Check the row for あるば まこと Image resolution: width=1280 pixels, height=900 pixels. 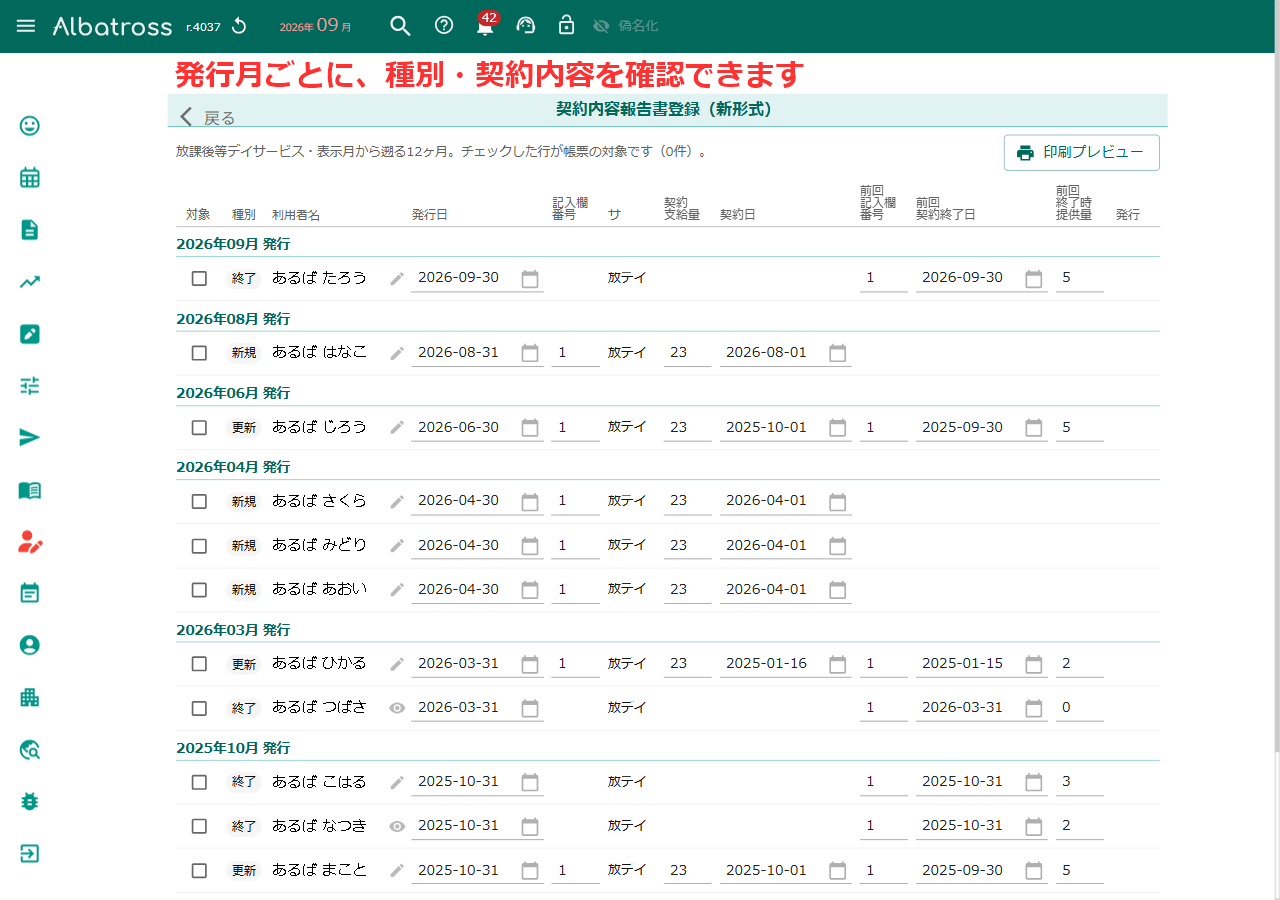point(199,871)
